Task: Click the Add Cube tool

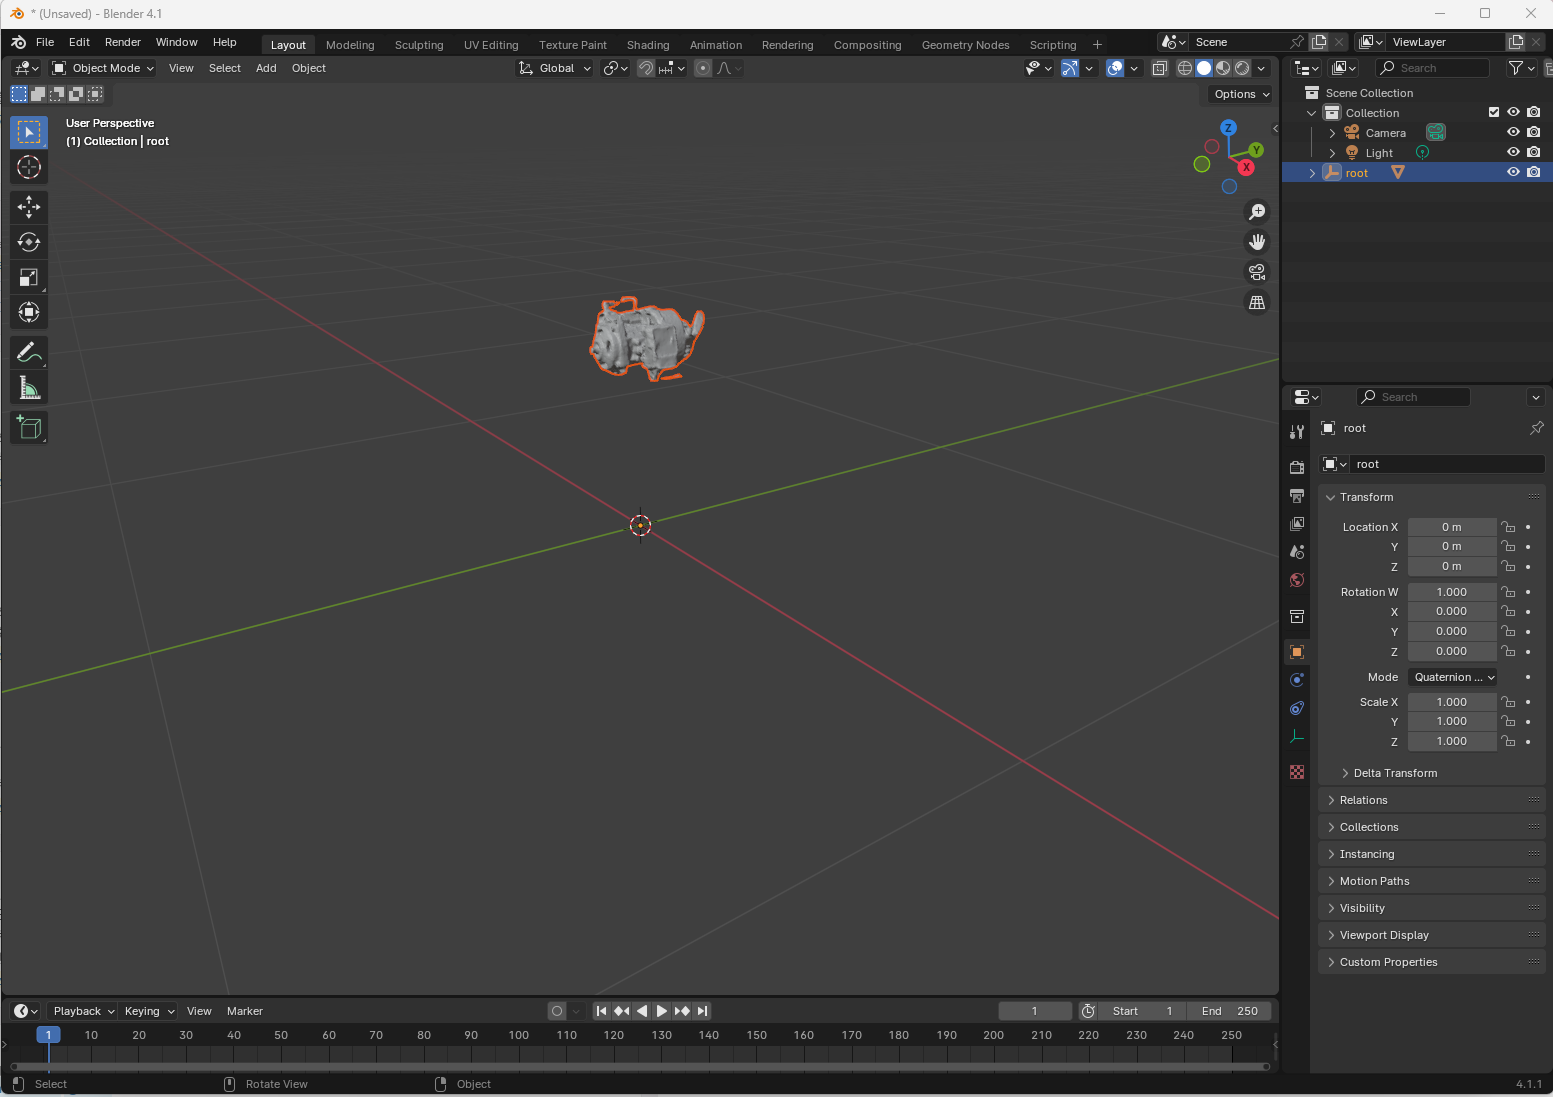Action: 29,428
